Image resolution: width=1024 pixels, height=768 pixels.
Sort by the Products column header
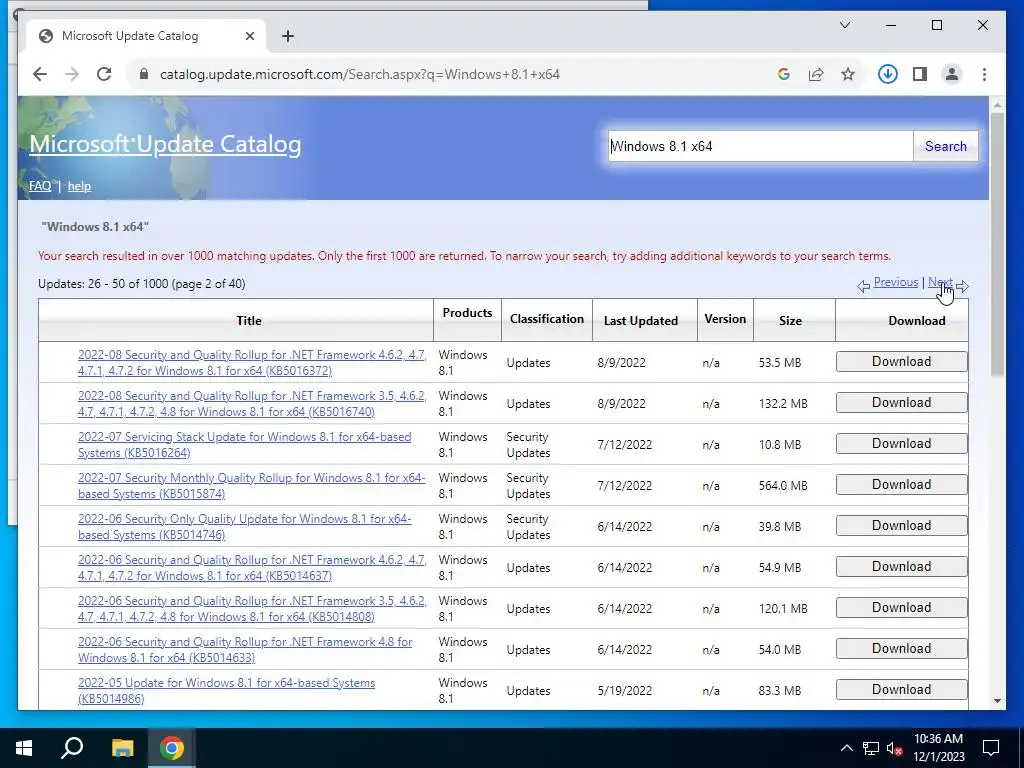point(467,313)
